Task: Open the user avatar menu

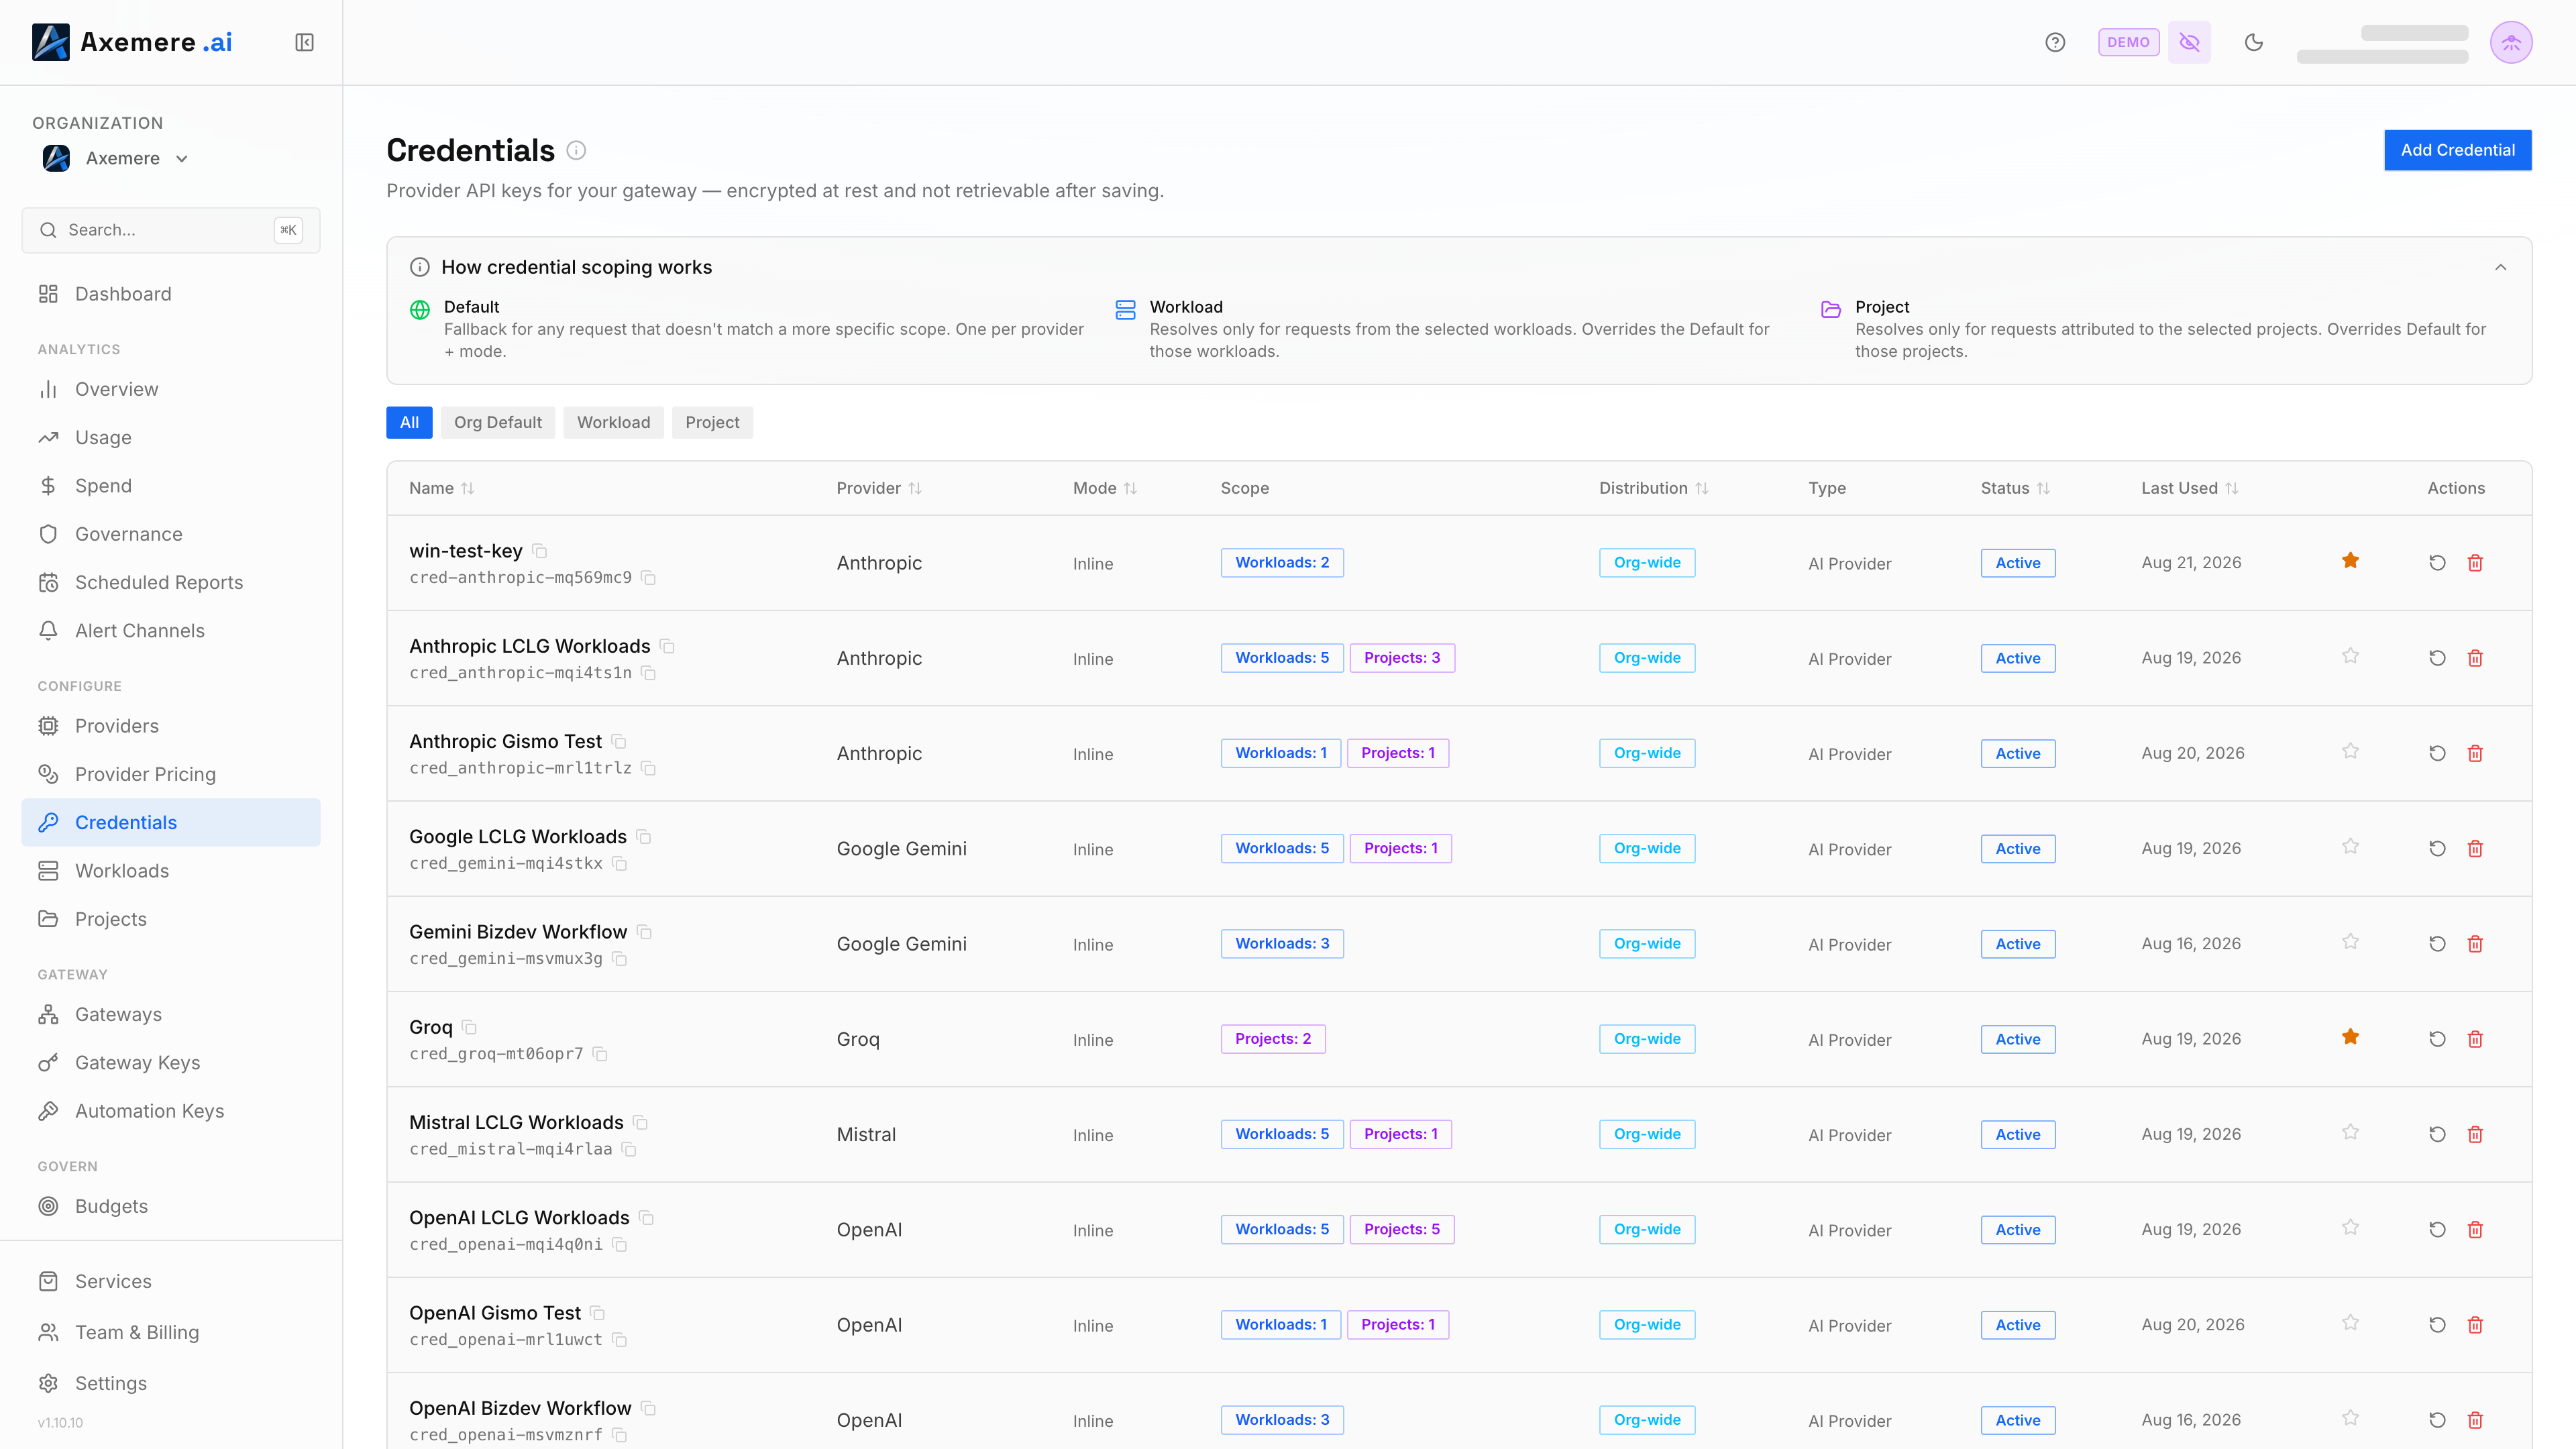Action: point(2510,42)
